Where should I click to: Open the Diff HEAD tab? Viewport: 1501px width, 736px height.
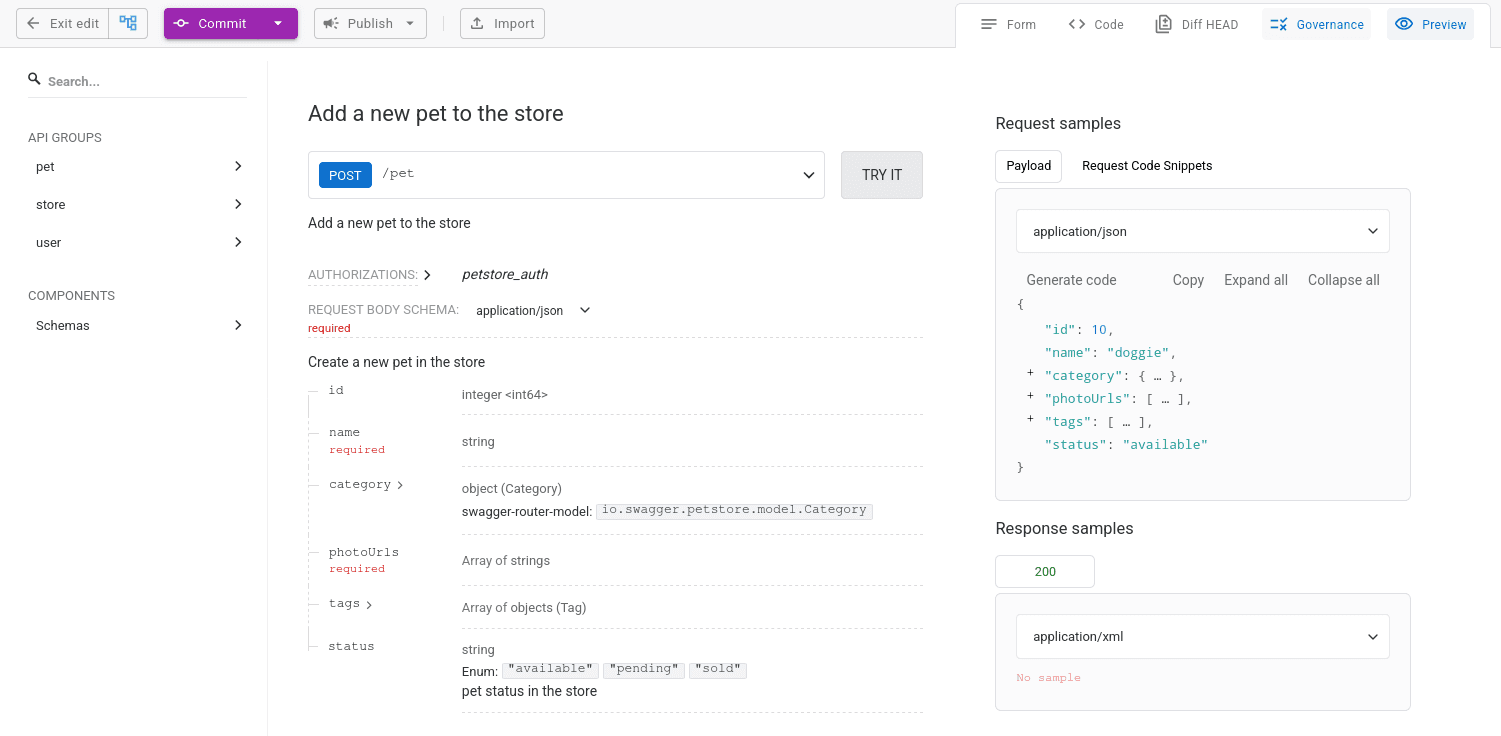click(x=1197, y=24)
